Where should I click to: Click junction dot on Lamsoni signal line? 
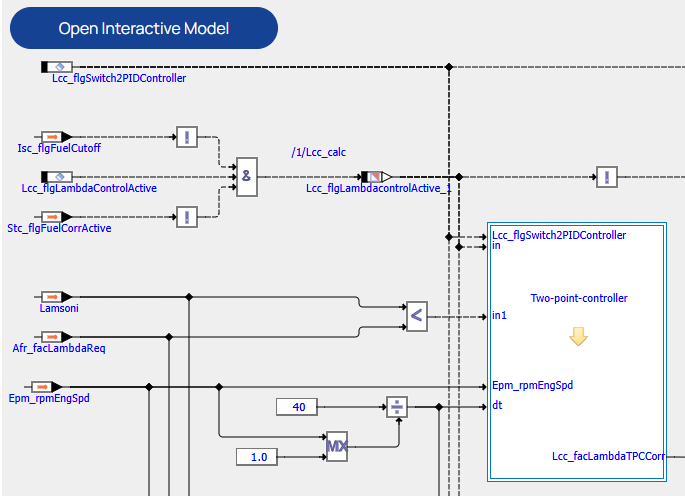(x=189, y=297)
